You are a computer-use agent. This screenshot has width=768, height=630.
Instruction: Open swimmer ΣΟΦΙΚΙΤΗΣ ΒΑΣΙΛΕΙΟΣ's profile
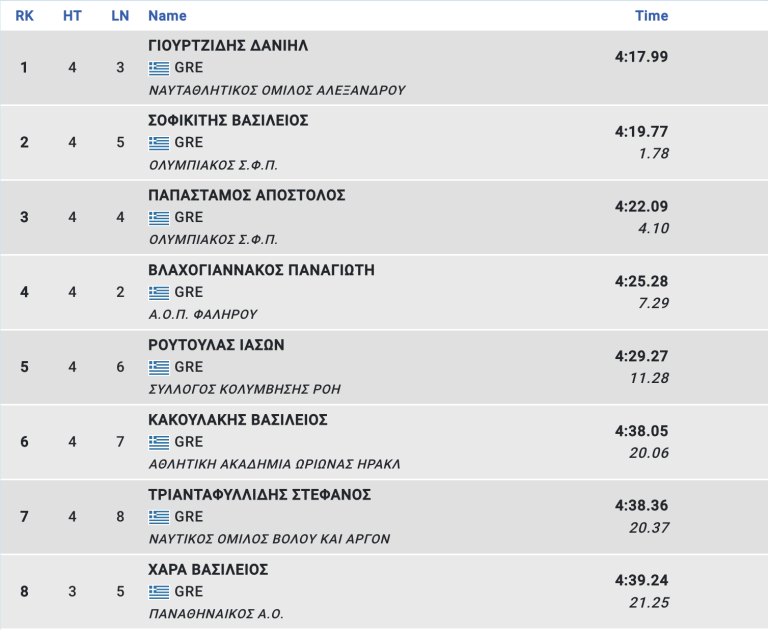(228, 120)
